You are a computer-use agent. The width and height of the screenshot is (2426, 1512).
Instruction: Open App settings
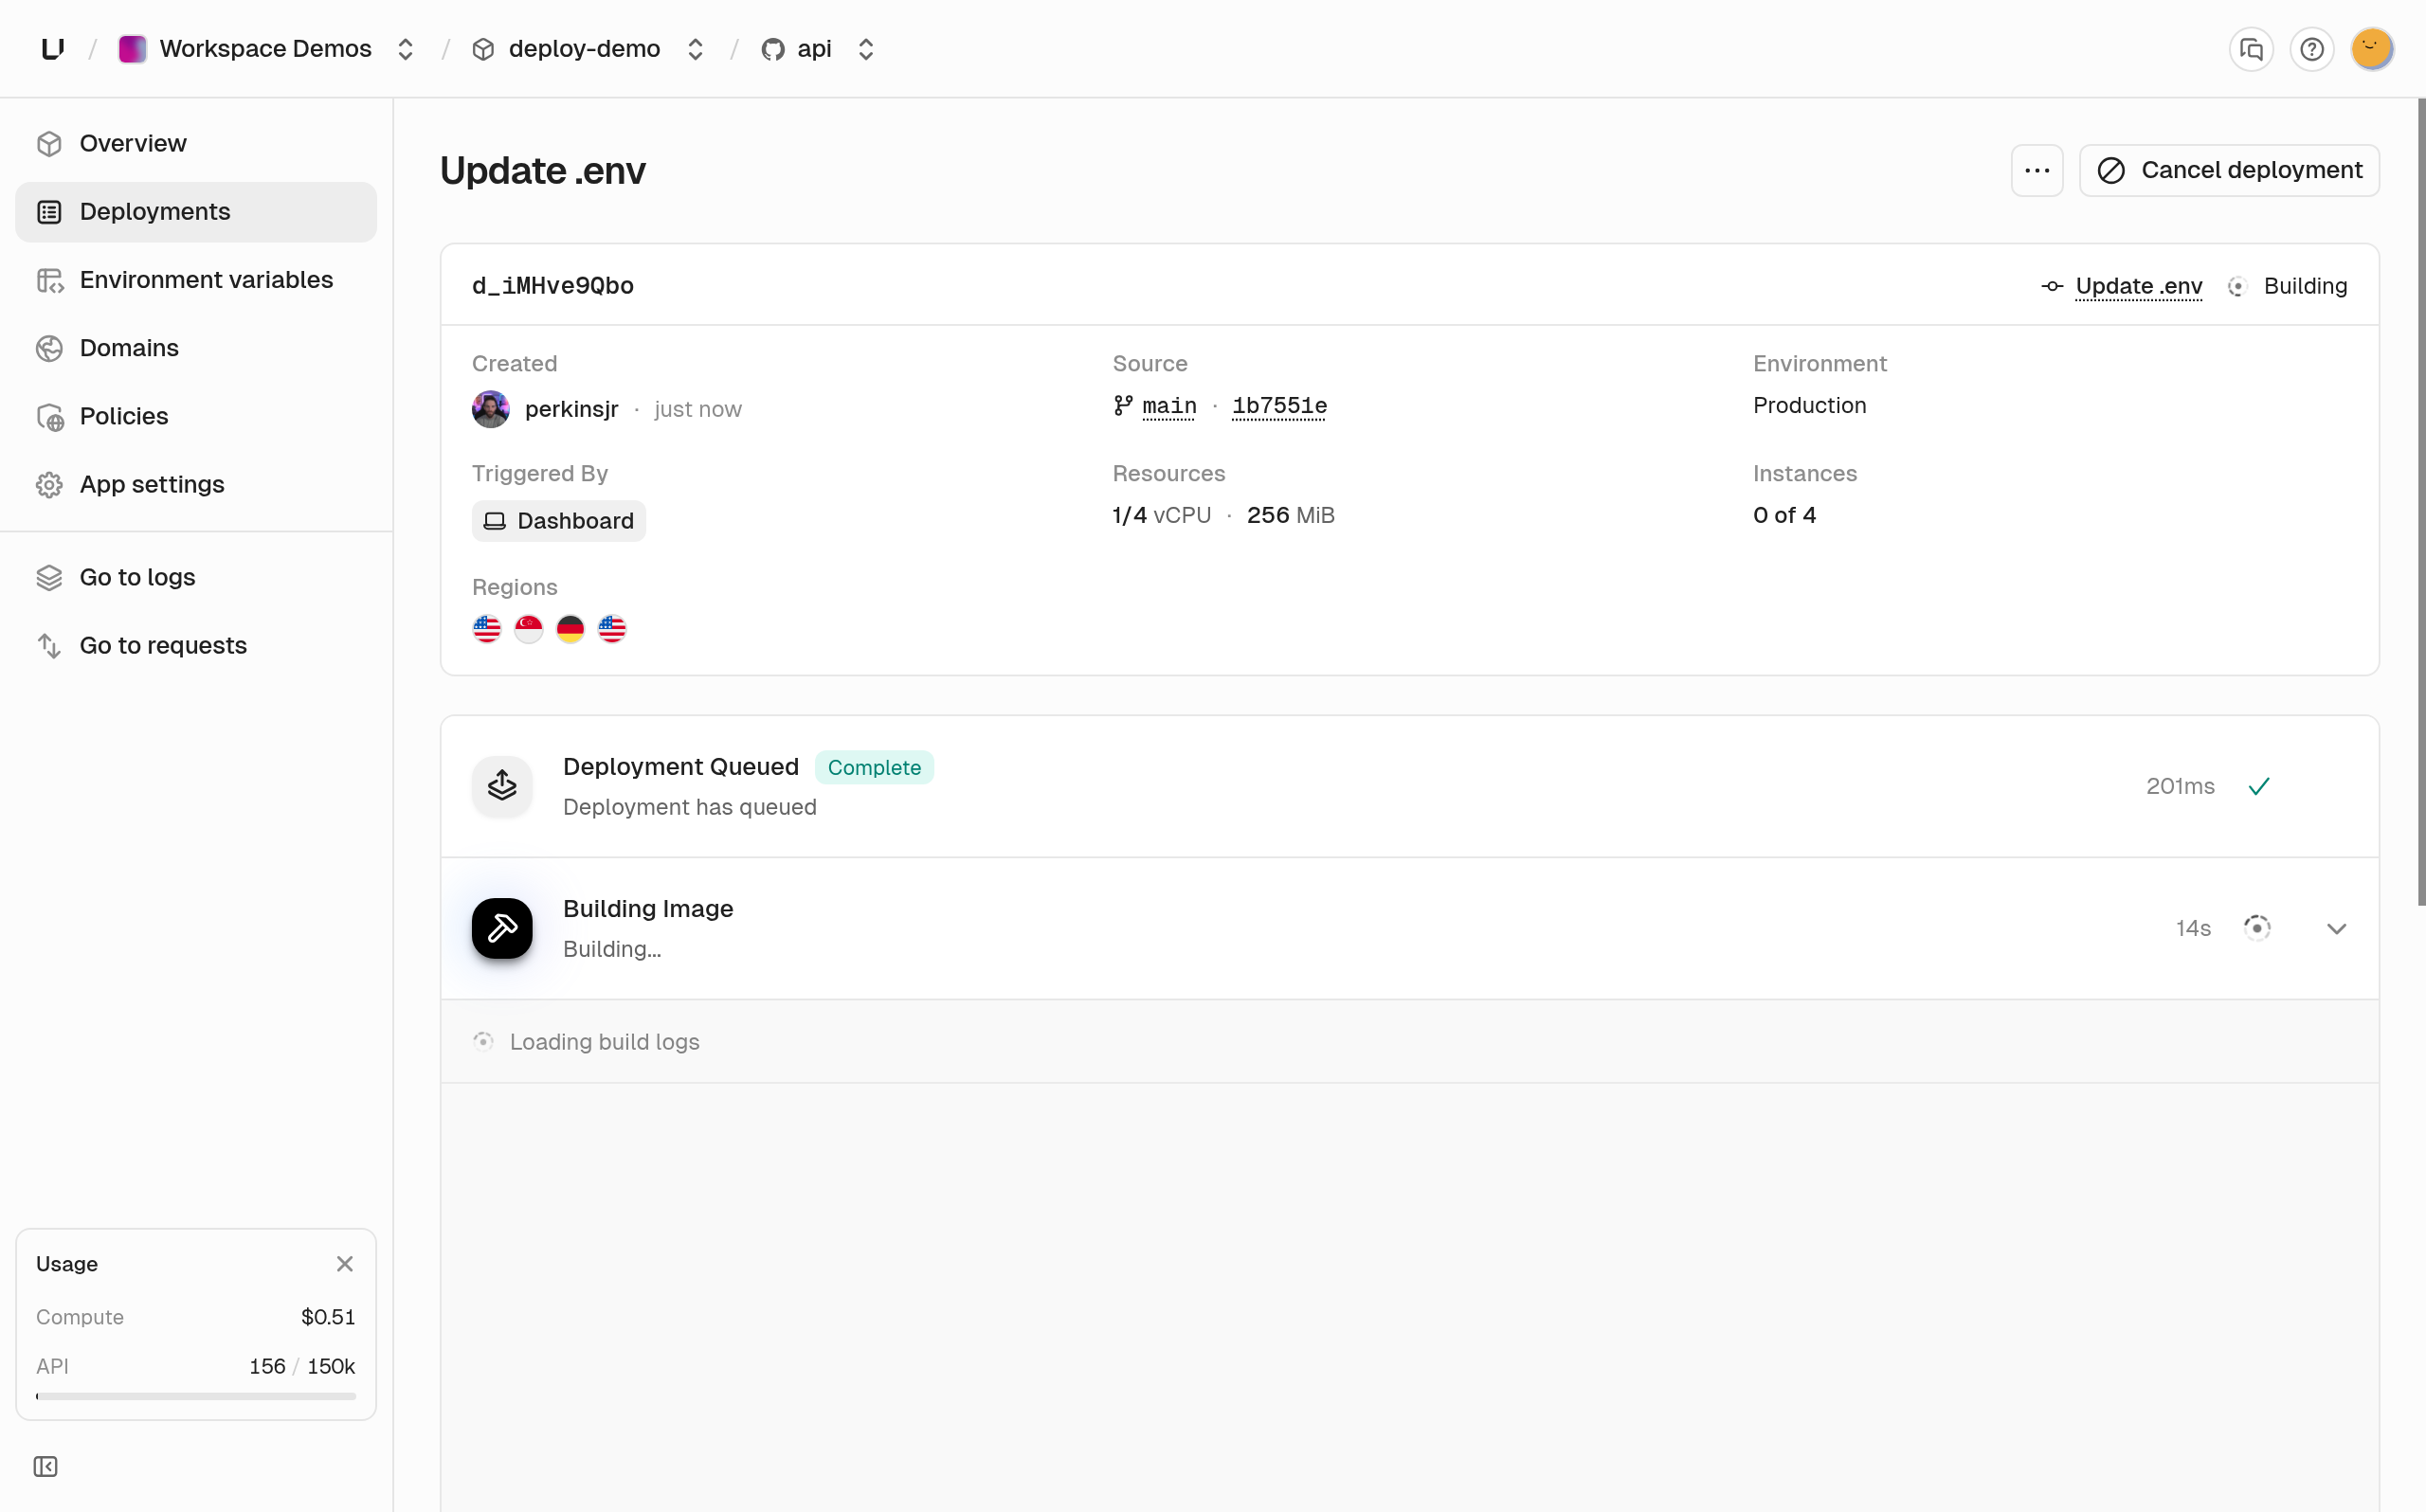point(196,484)
